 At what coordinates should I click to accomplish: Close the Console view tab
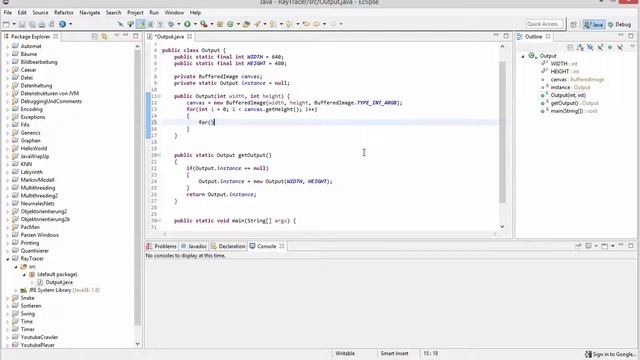(282, 246)
